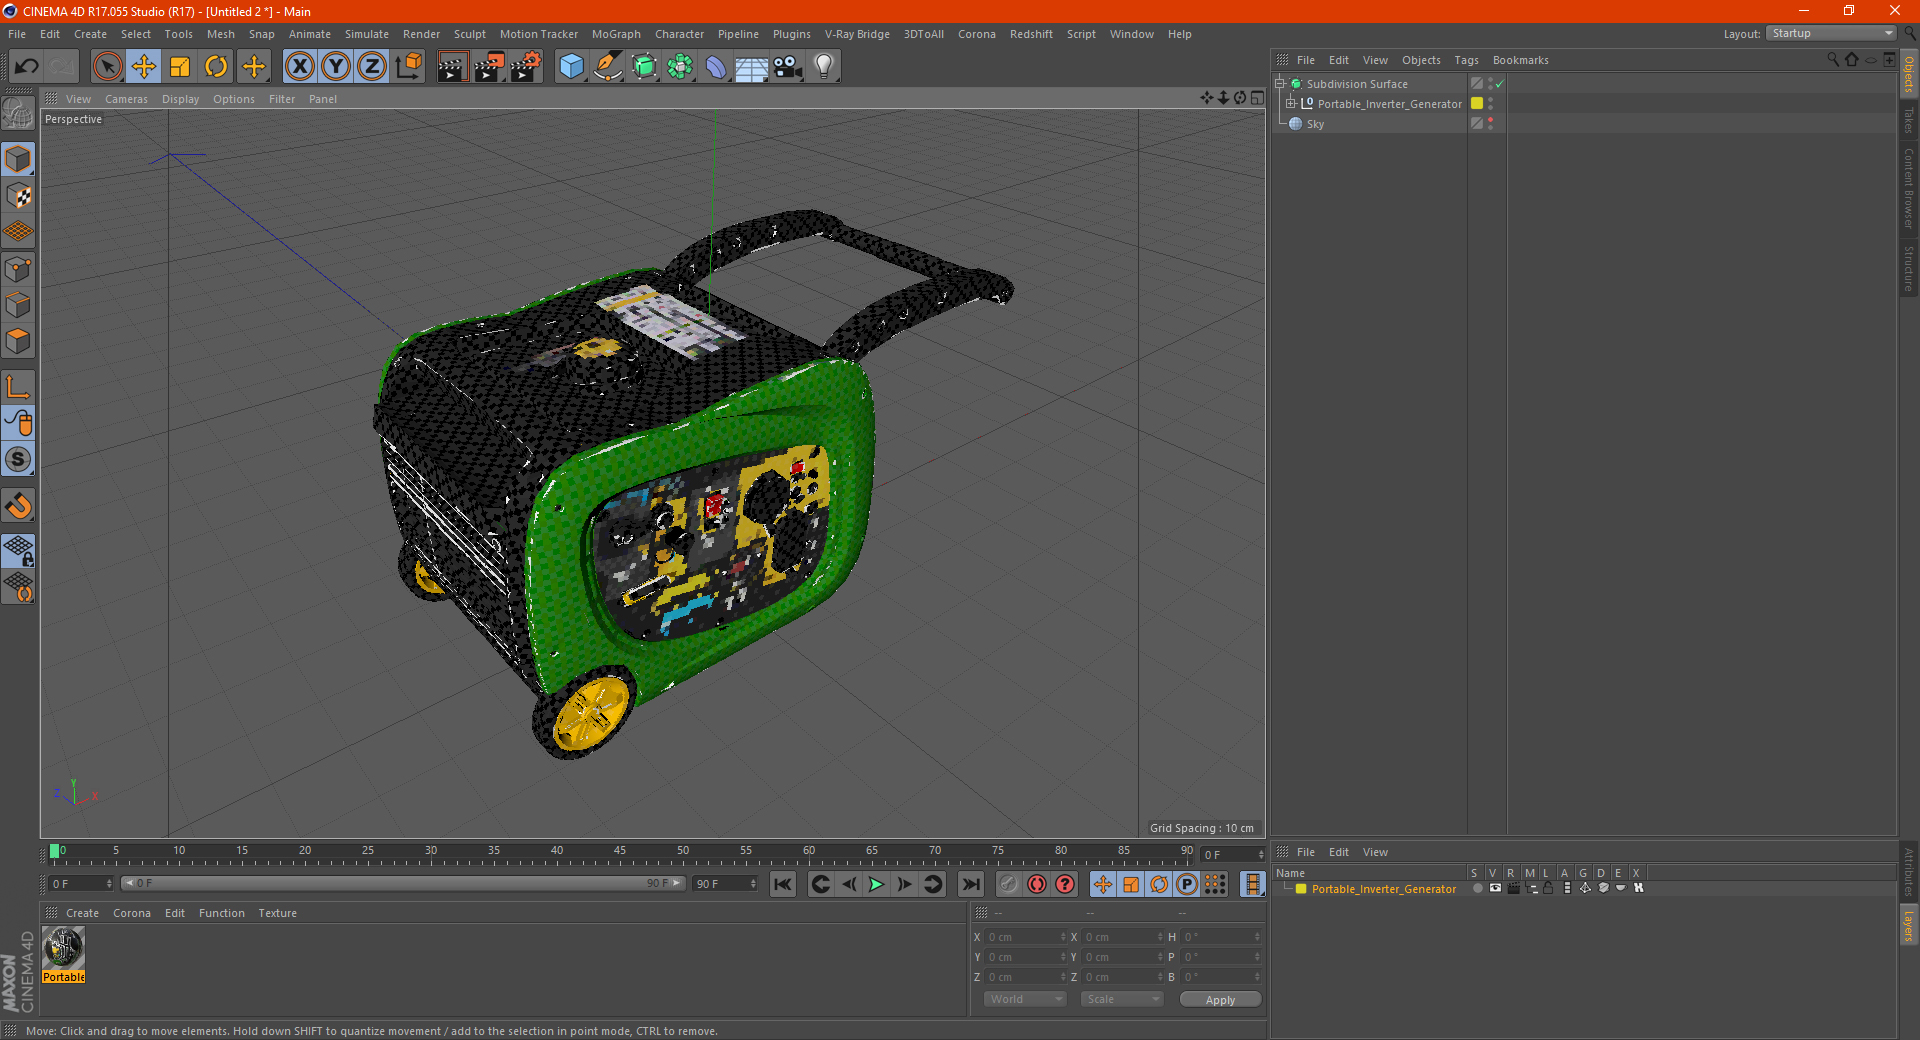
Task: Open the File menu
Action: click(17, 34)
